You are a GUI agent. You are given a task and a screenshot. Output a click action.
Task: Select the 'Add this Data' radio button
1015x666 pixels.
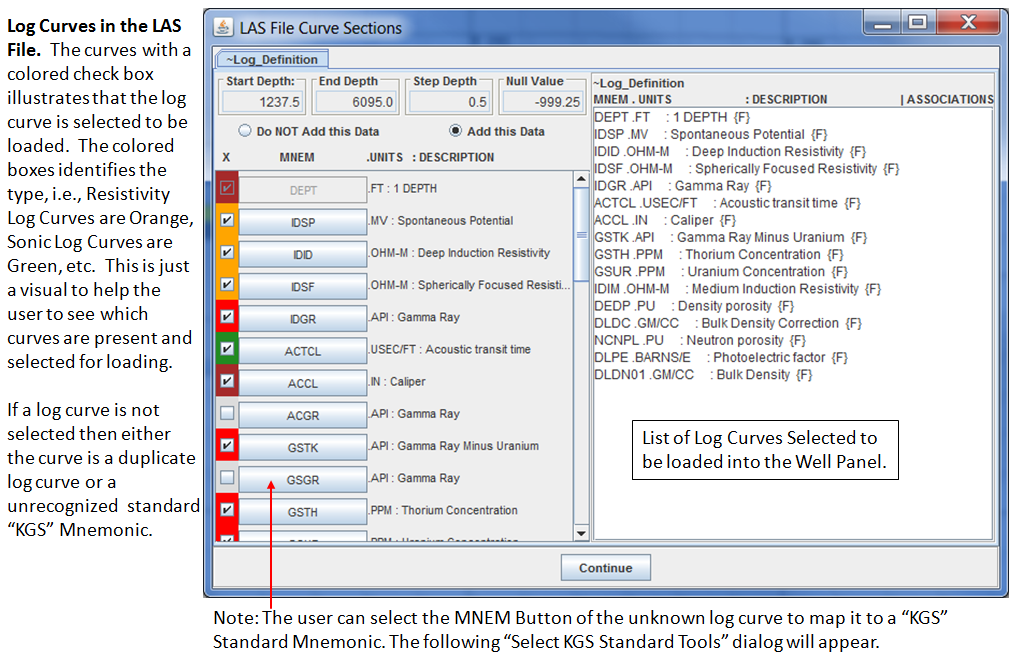click(x=456, y=131)
